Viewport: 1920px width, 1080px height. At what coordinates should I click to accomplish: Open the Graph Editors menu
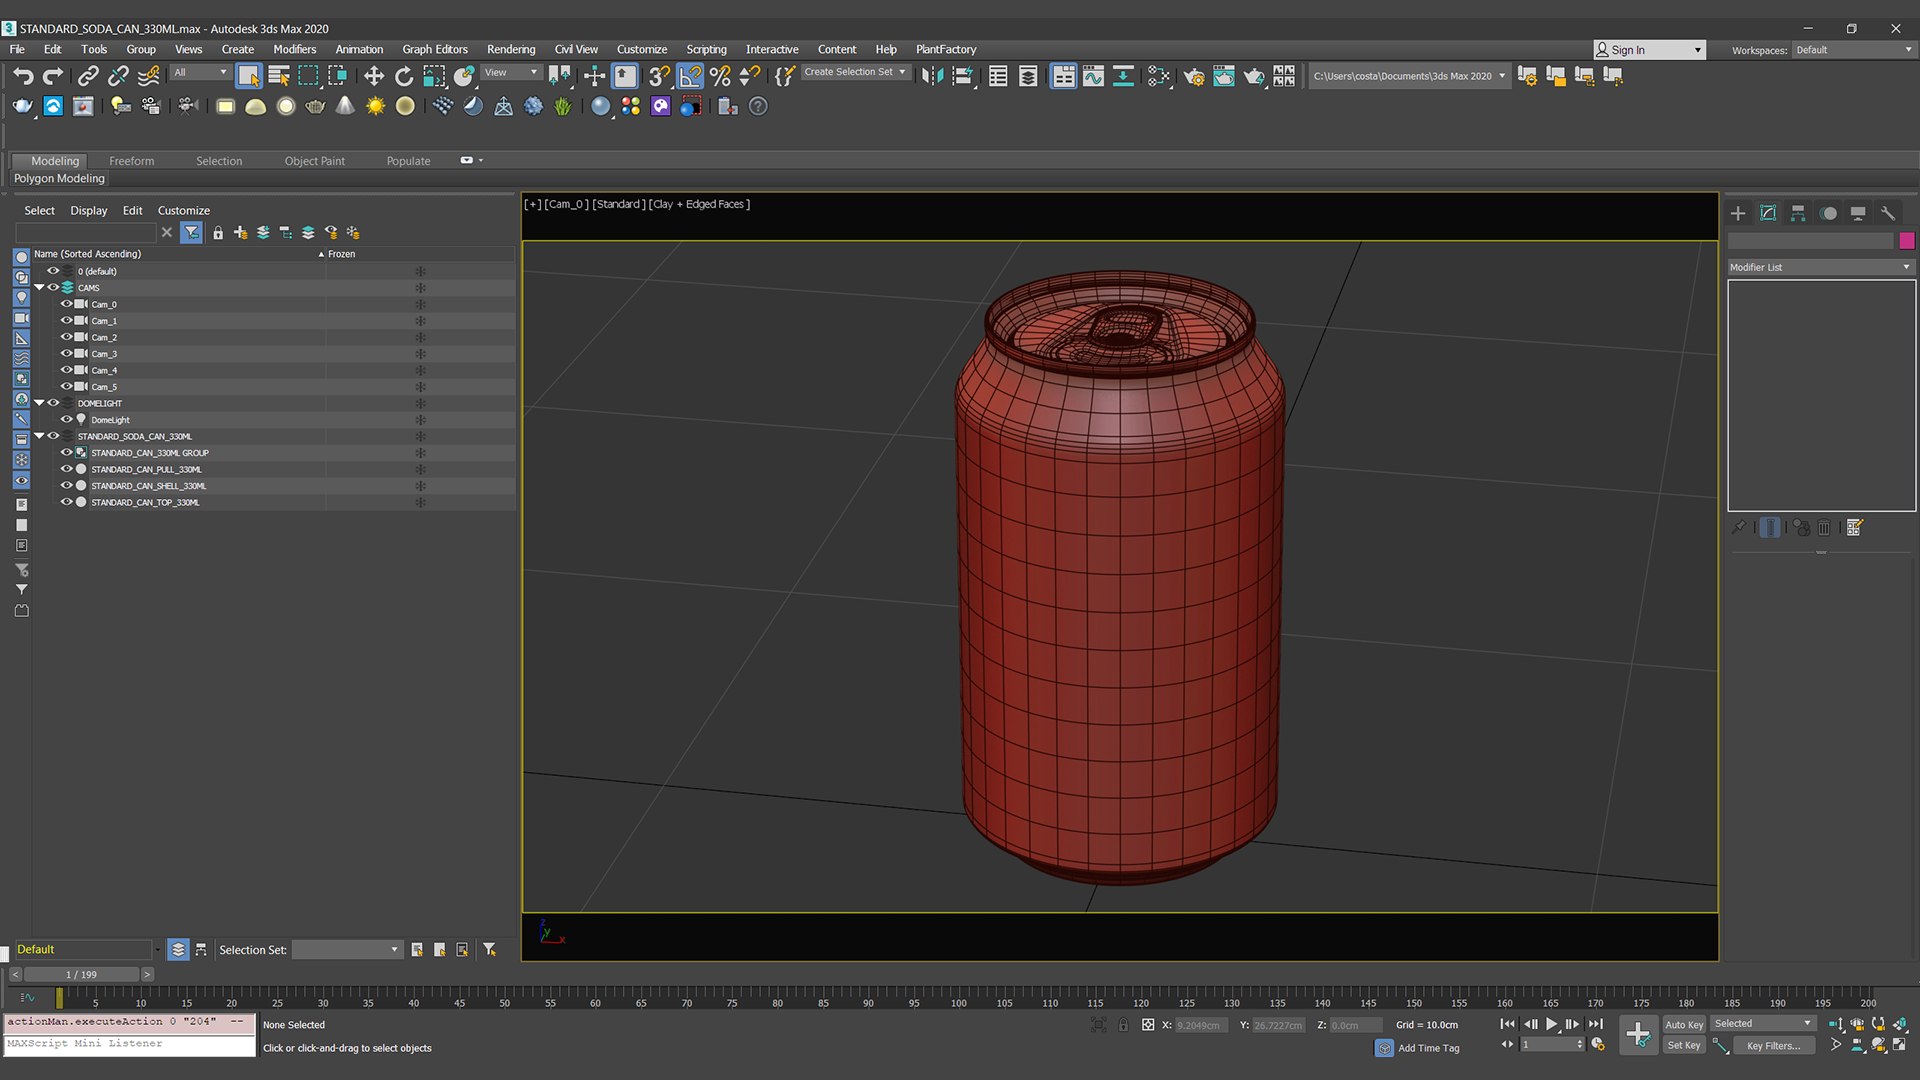click(x=435, y=49)
